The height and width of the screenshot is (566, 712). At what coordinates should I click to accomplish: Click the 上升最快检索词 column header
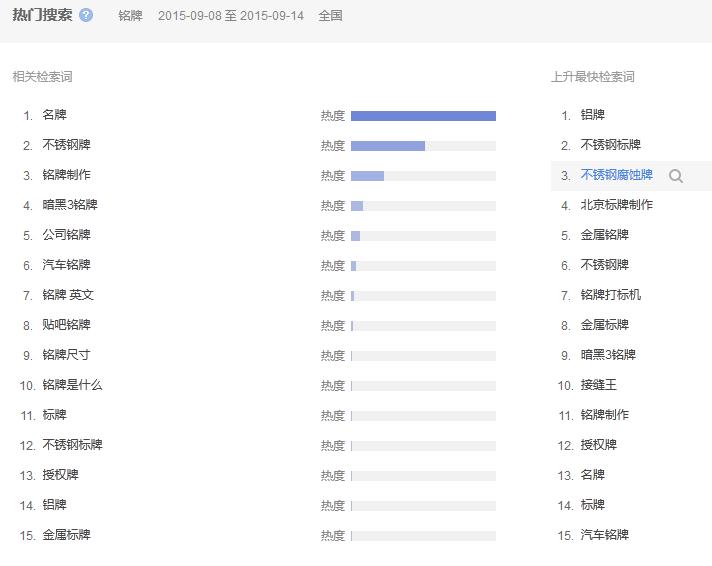coord(592,77)
